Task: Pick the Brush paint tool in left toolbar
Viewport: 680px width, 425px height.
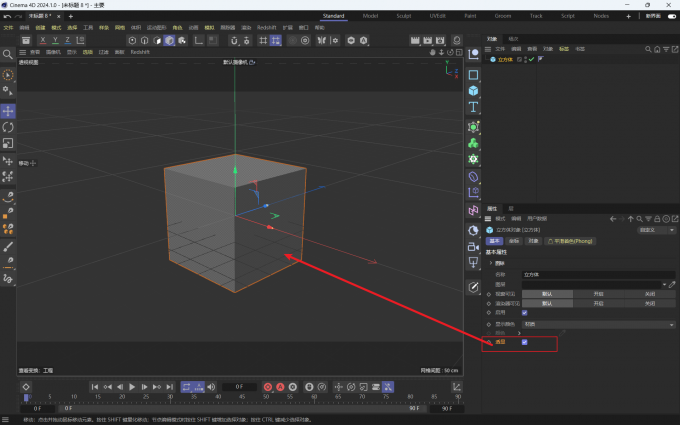Action: [8, 247]
